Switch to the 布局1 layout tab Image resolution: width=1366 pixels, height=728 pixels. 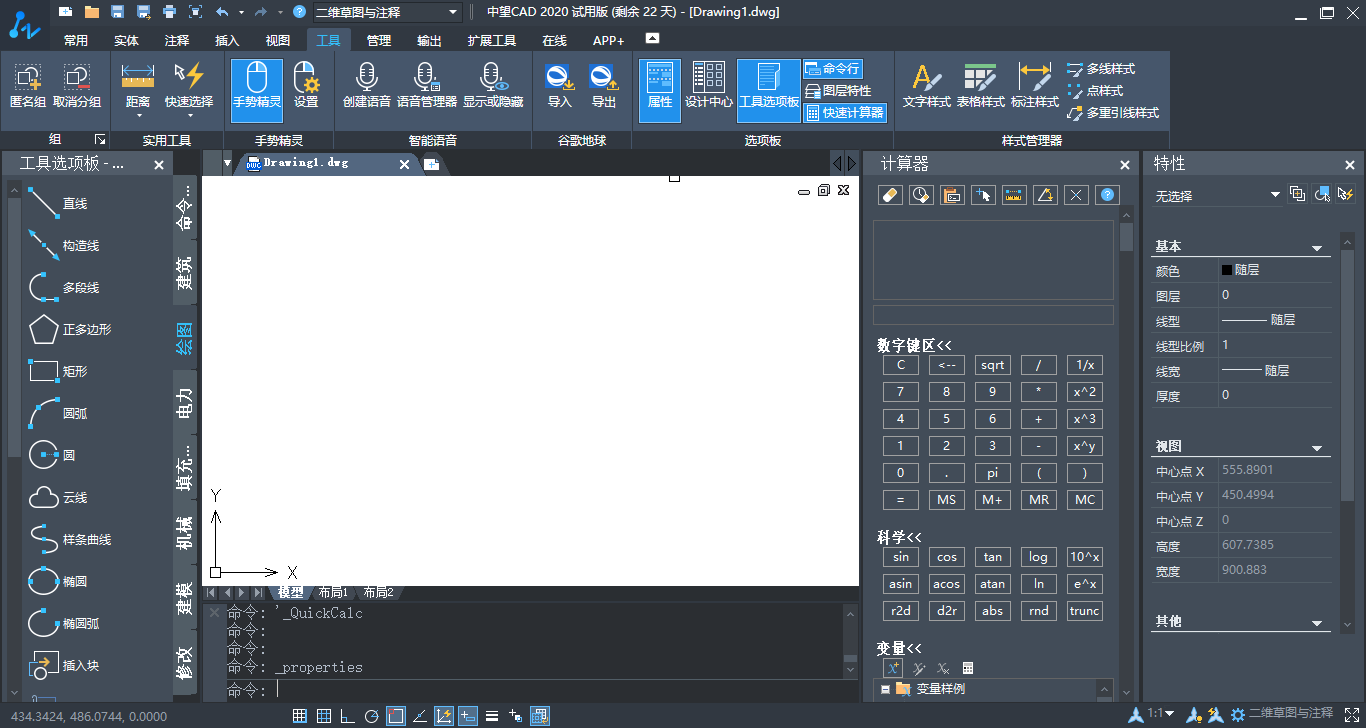pos(333,592)
